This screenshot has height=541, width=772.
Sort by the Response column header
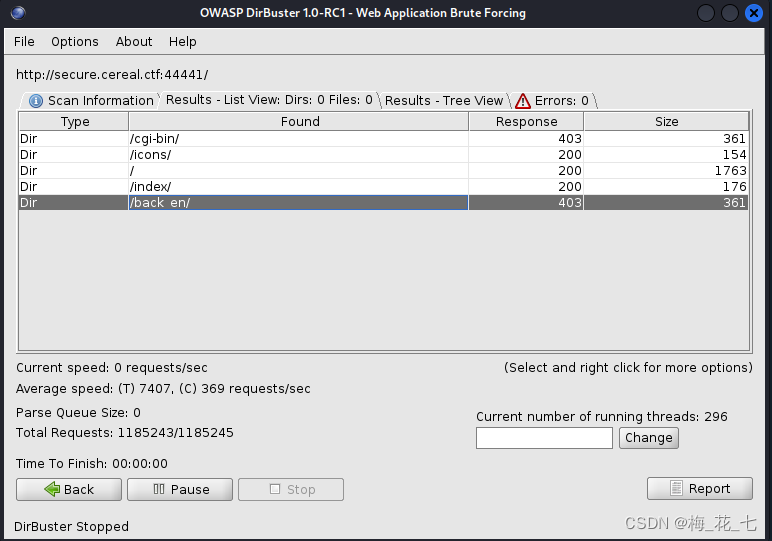pyautogui.click(x=526, y=122)
